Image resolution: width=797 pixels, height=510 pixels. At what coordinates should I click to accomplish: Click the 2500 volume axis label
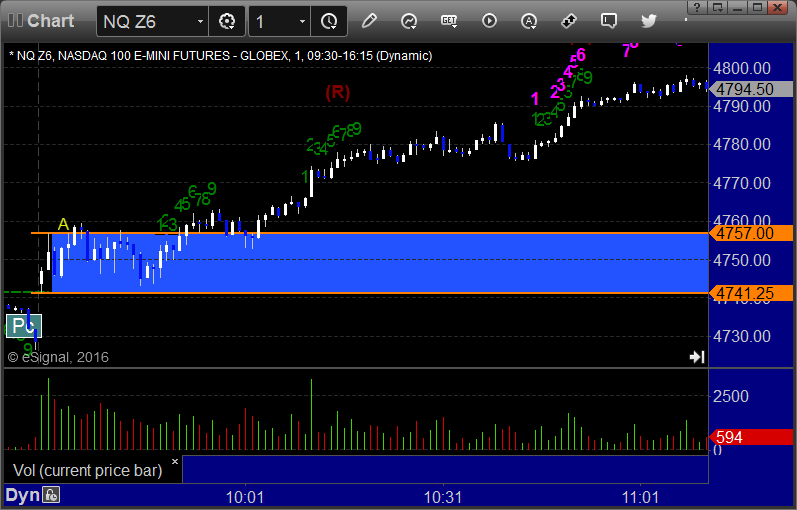tap(730, 396)
